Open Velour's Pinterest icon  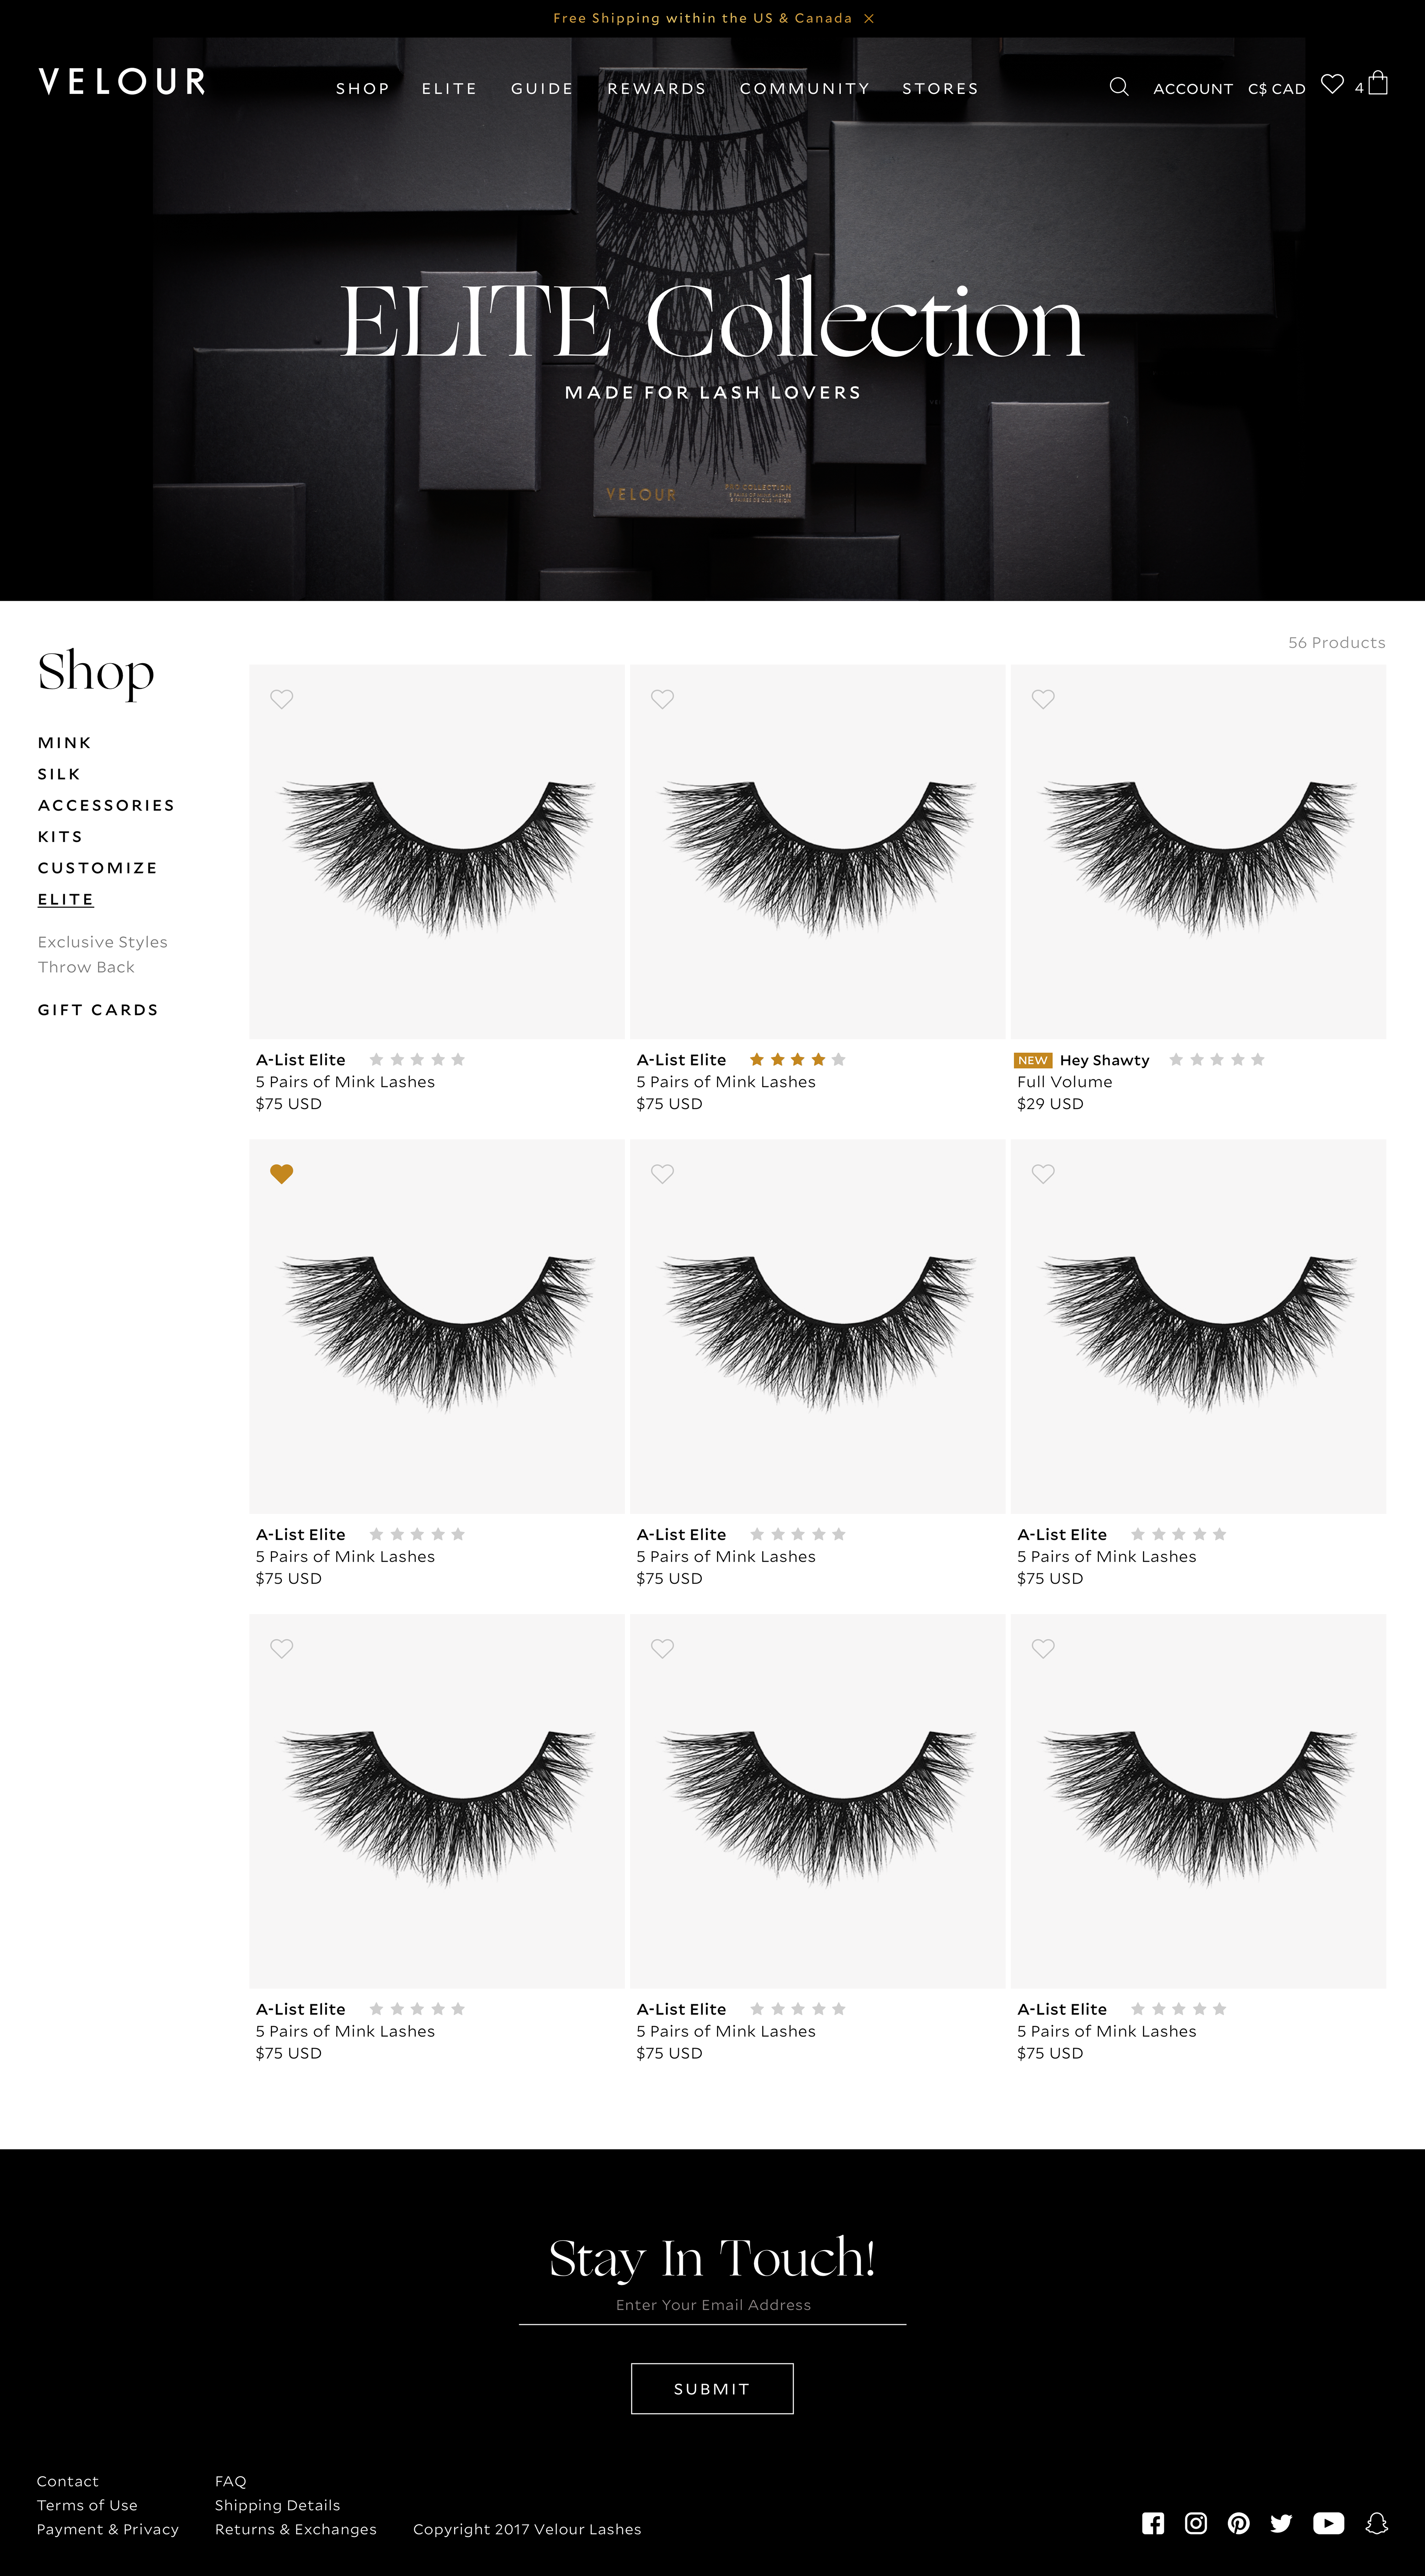[x=1239, y=2523]
